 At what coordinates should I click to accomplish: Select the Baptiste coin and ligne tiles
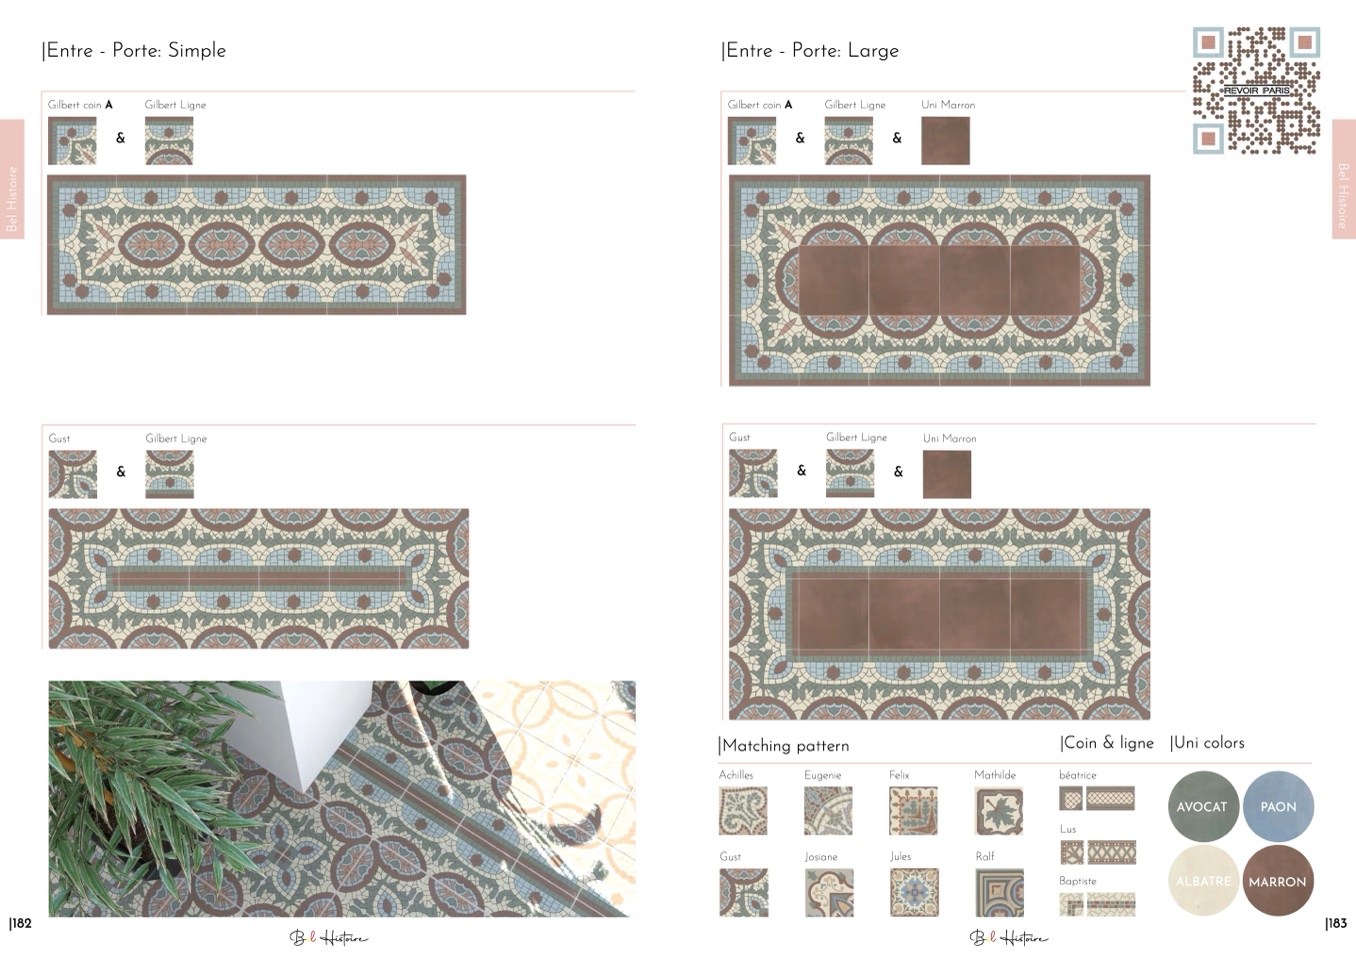click(1097, 904)
